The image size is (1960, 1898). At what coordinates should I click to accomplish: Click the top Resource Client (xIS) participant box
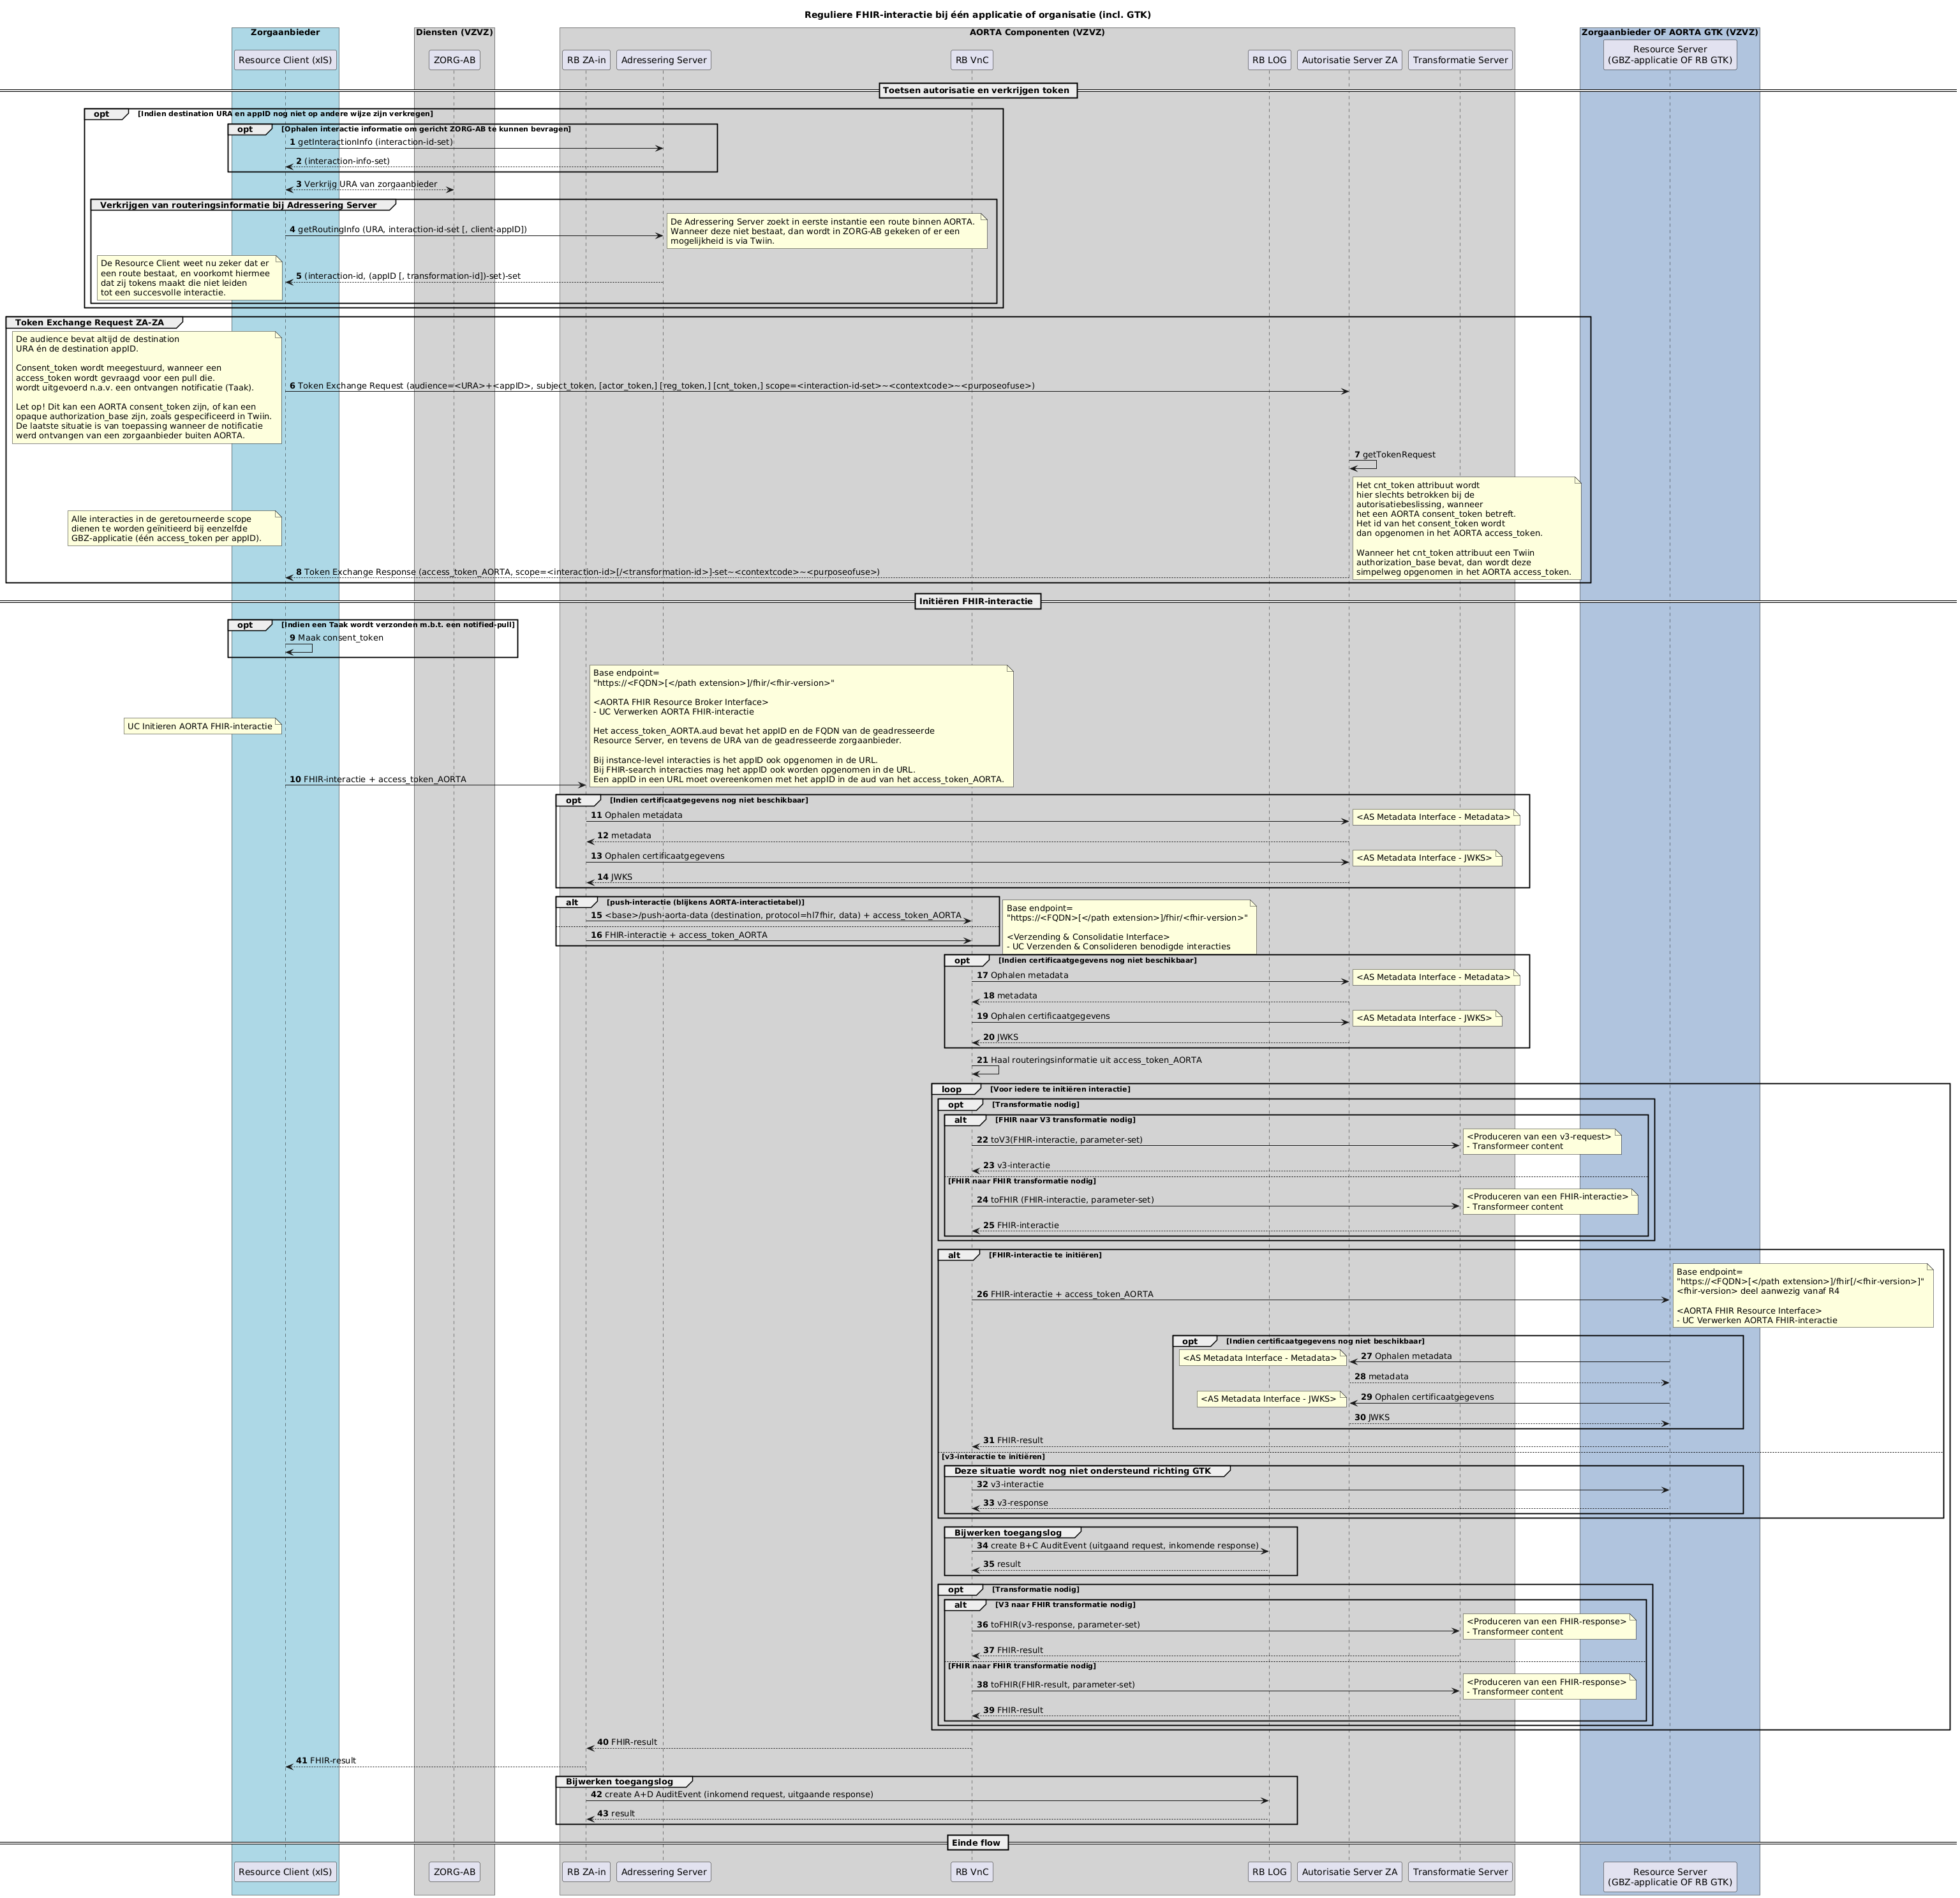pyautogui.click(x=285, y=60)
